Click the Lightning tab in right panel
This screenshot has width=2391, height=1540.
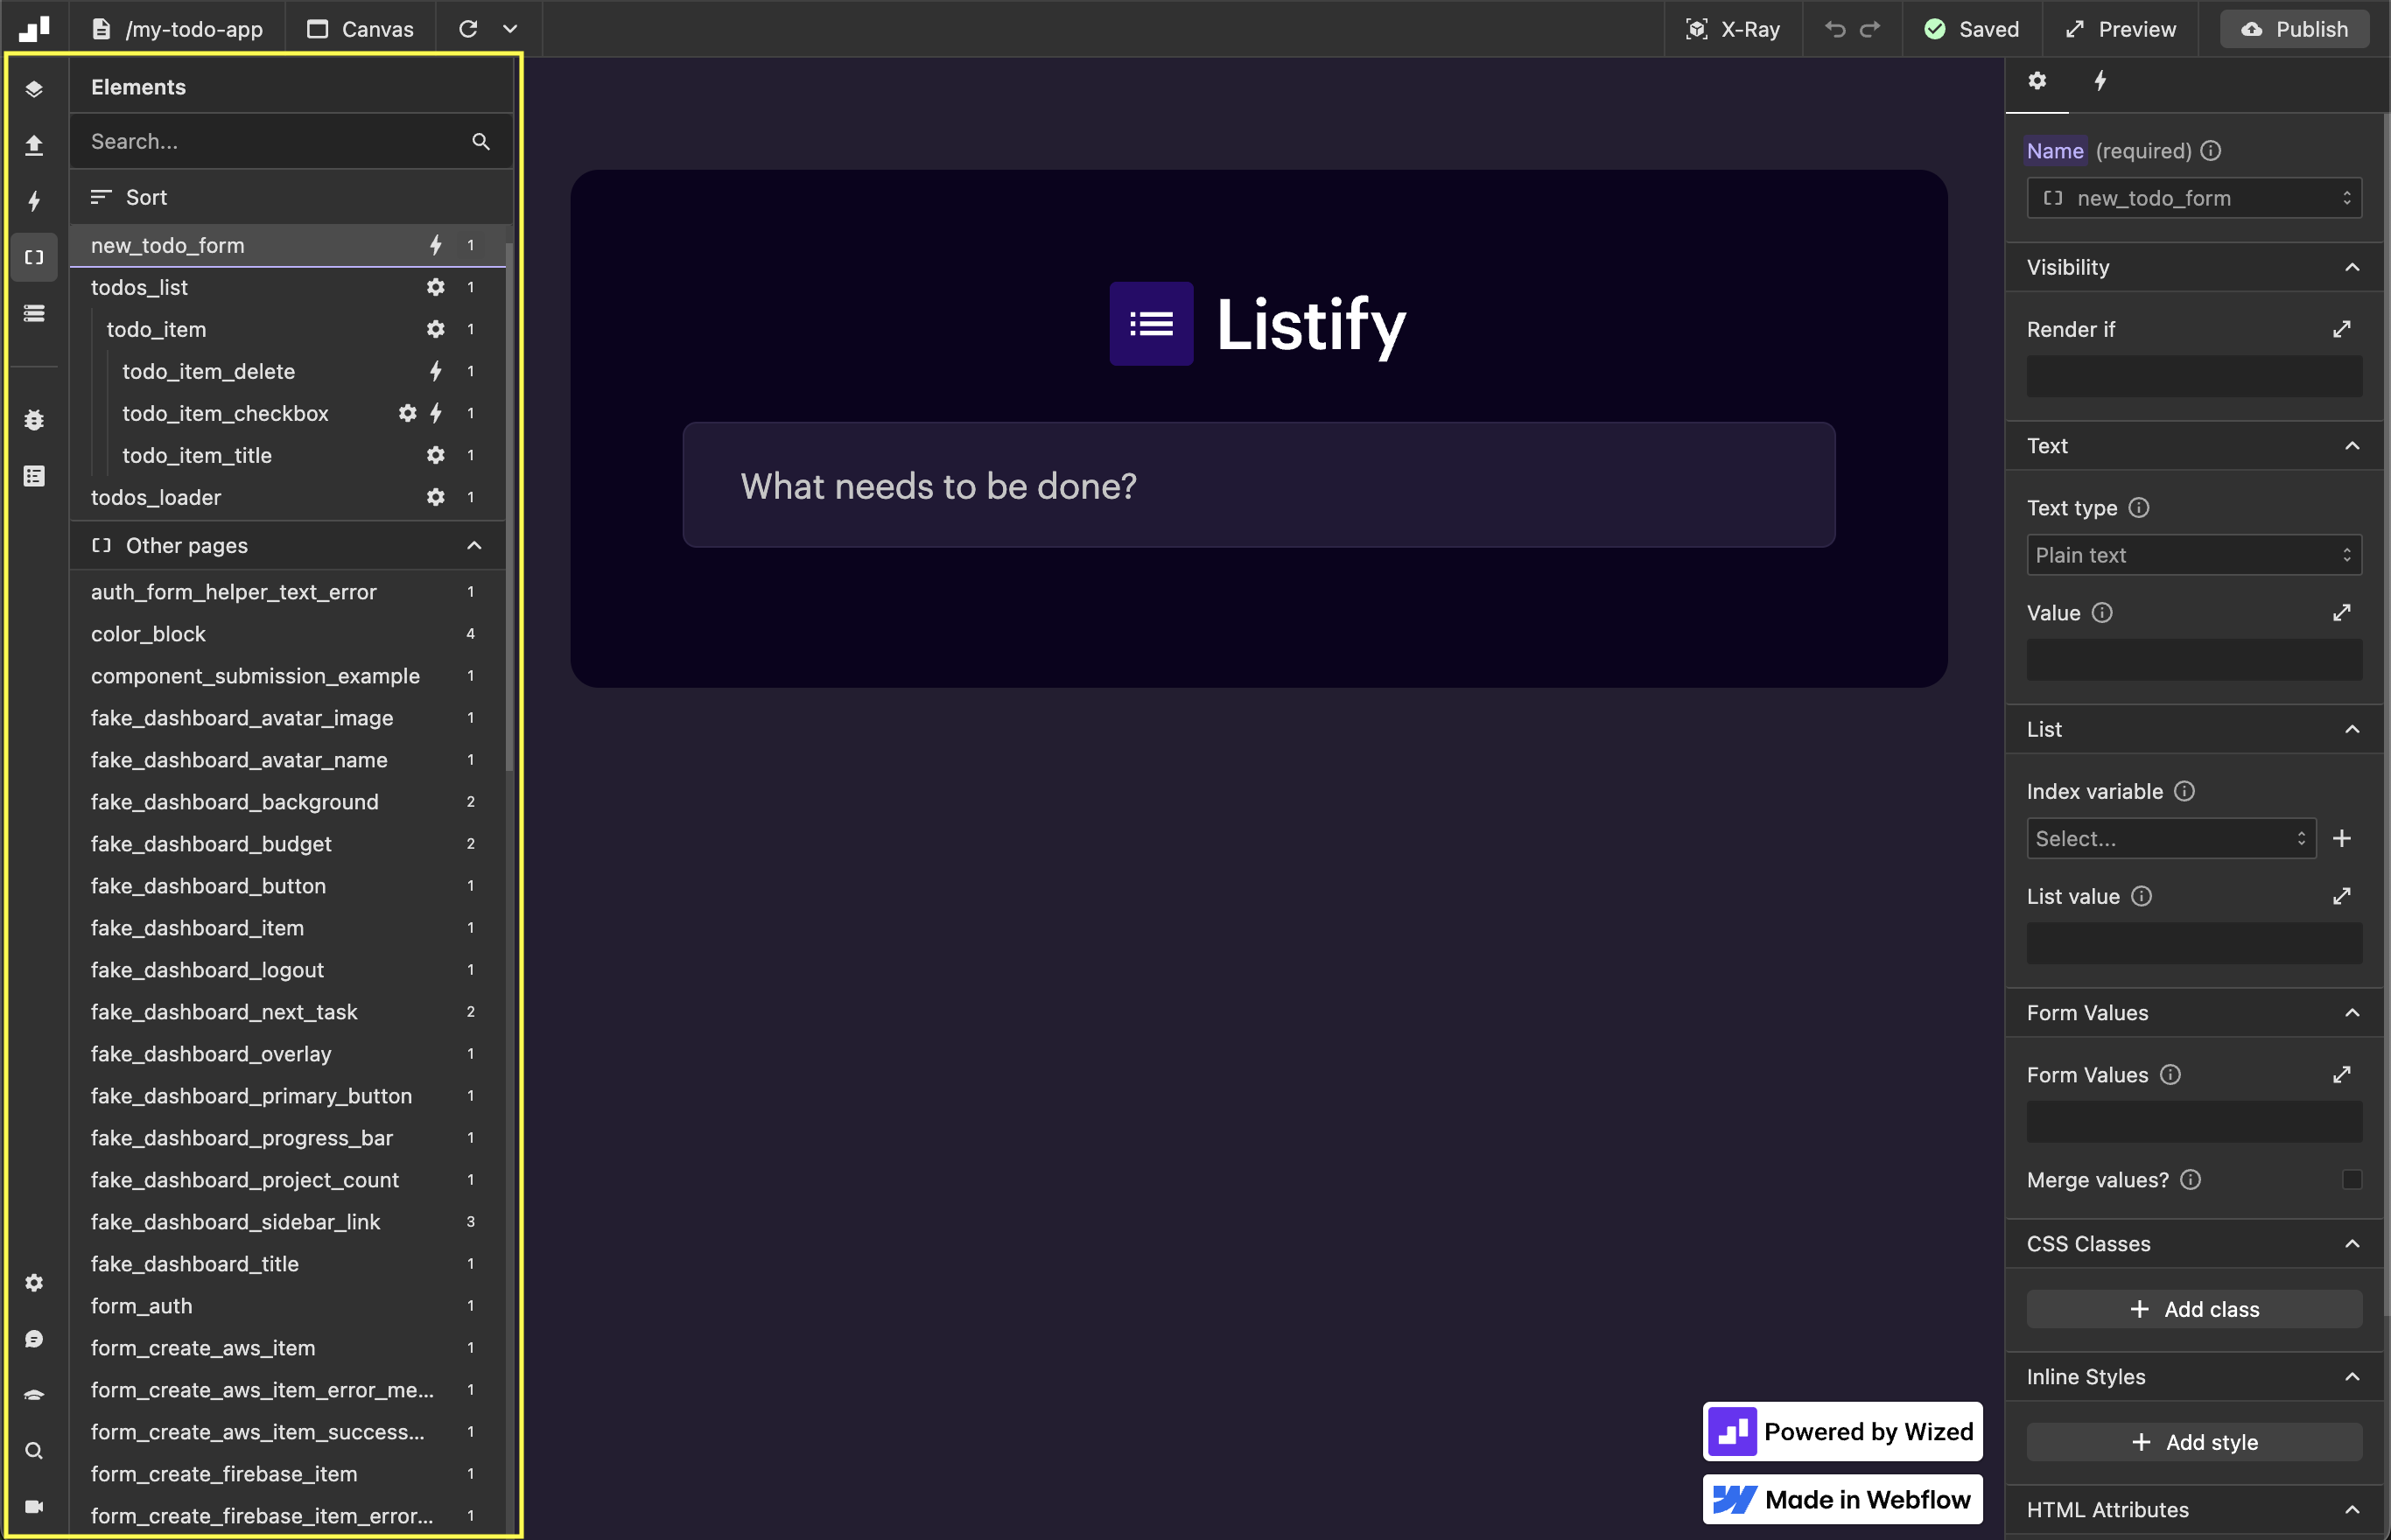tap(2098, 80)
